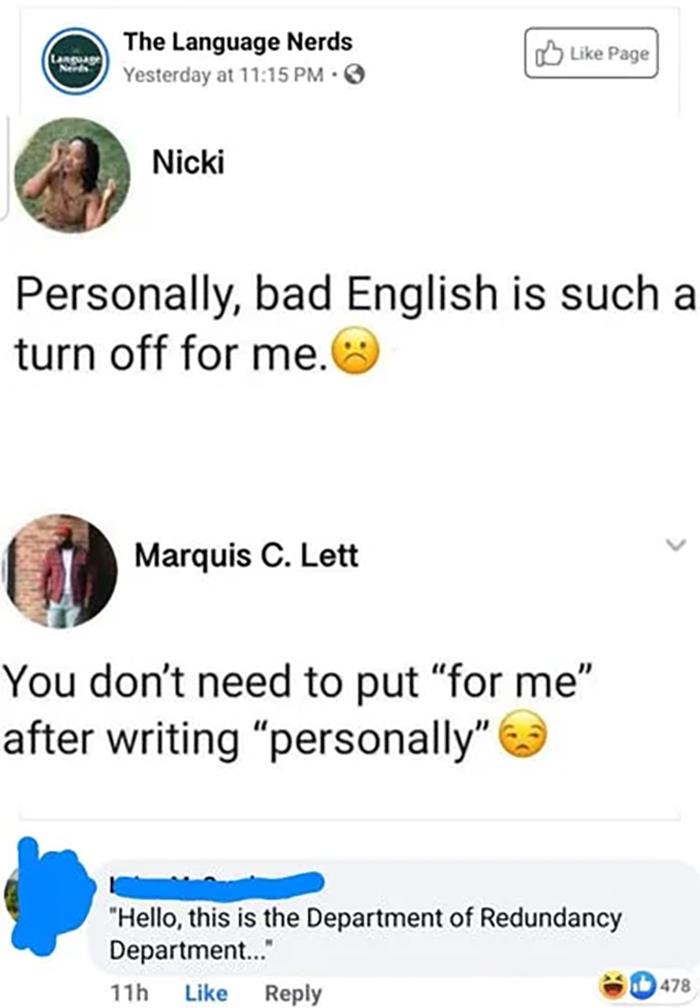Click the Like Page button

point(591,53)
